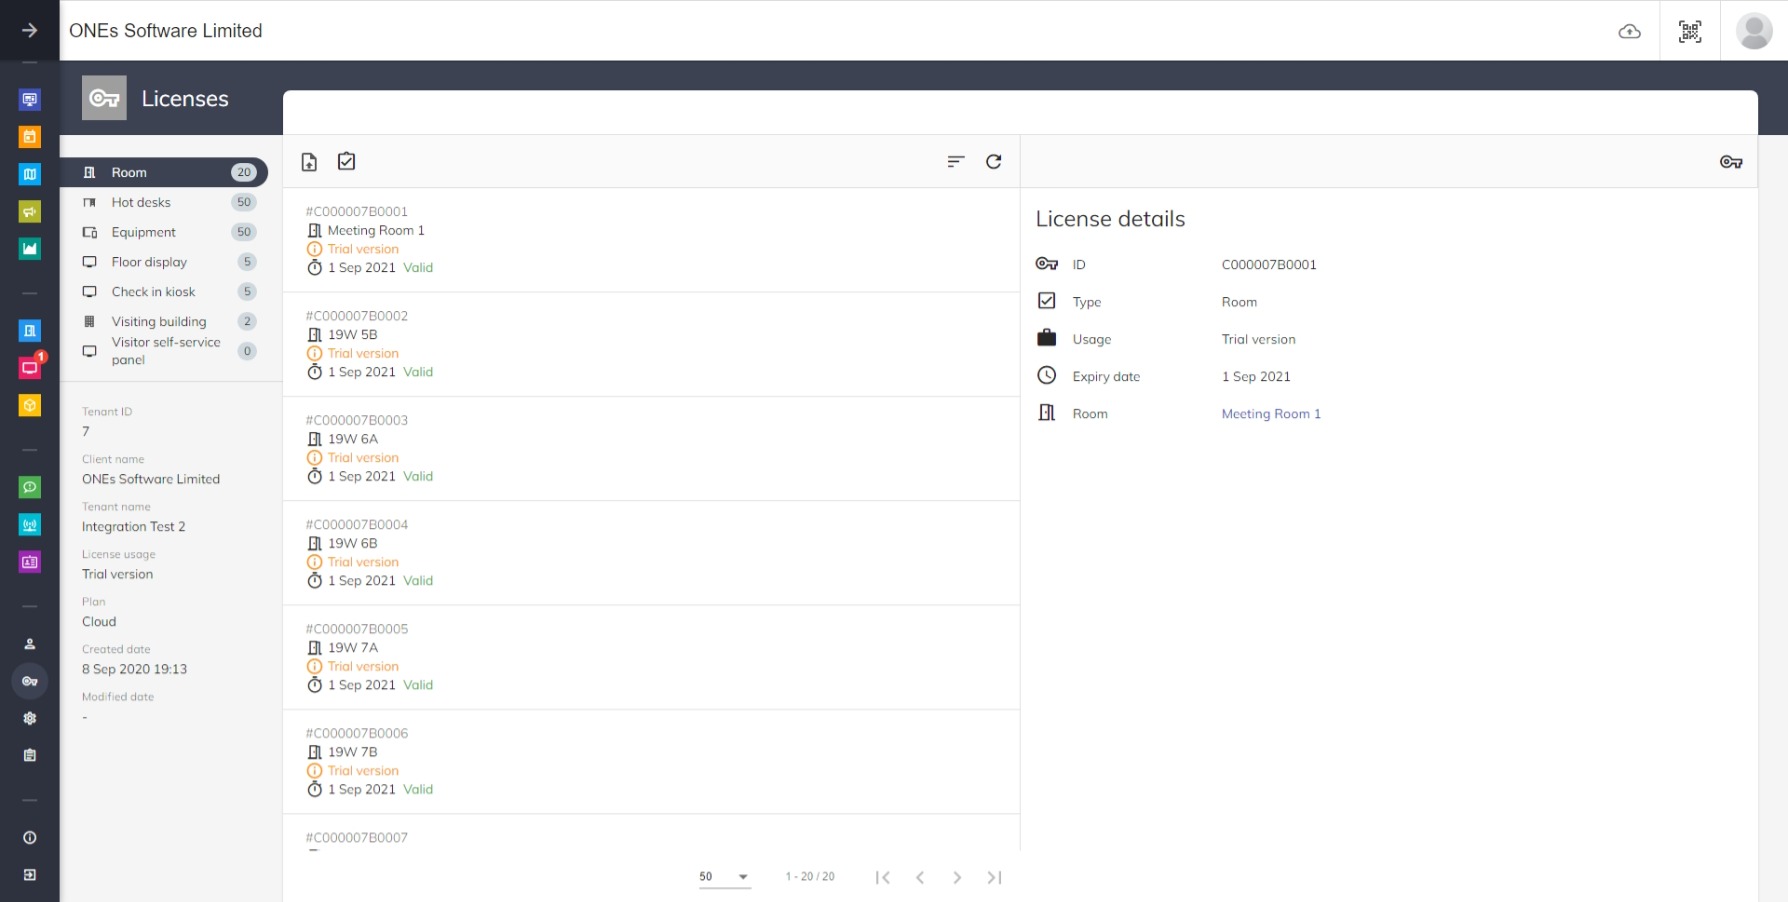This screenshot has height=902, width=1788.
Task: Click the import license file icon
Action: (309, 162)
